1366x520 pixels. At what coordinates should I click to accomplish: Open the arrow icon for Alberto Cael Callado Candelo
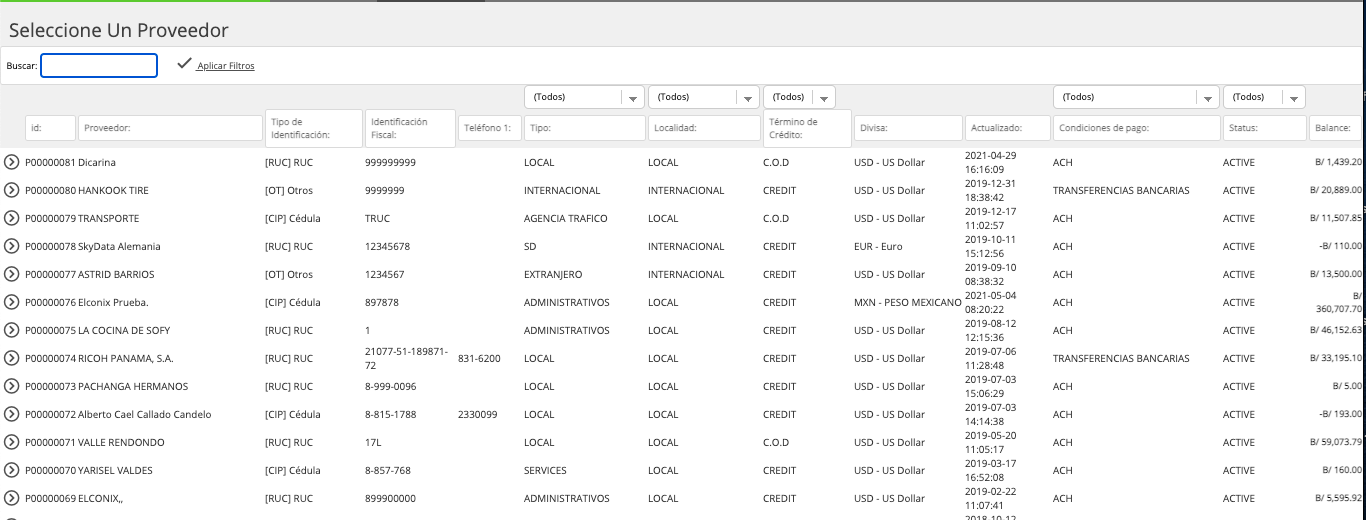pyautogui.click(x=11, y=414)
